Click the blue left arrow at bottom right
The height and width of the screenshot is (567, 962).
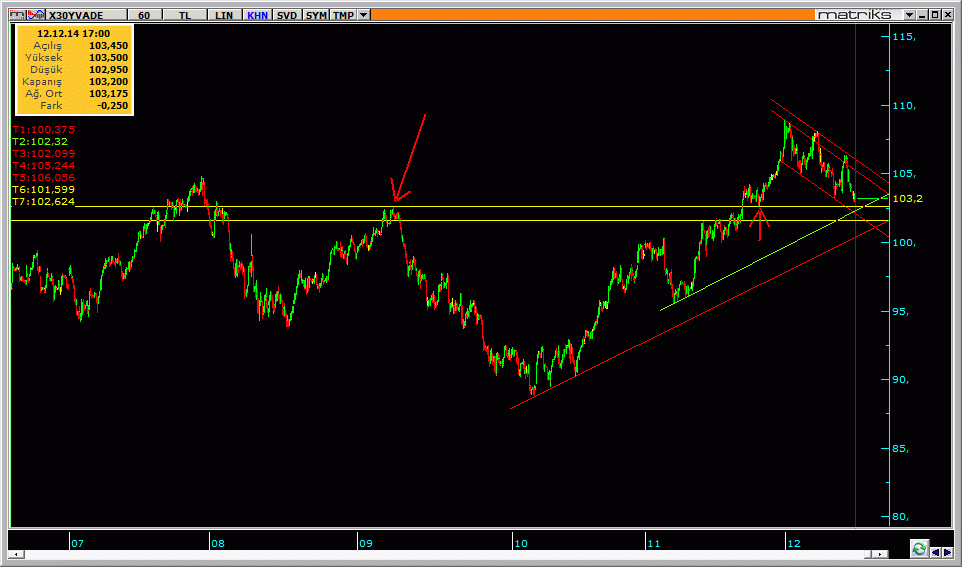pyautogui.click(x=934, y=551)
